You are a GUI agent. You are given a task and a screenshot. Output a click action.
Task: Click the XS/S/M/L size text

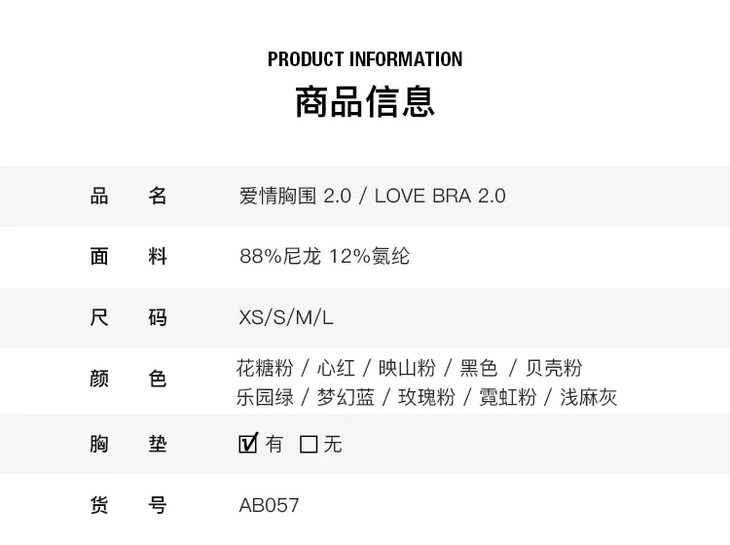(286, 318)
